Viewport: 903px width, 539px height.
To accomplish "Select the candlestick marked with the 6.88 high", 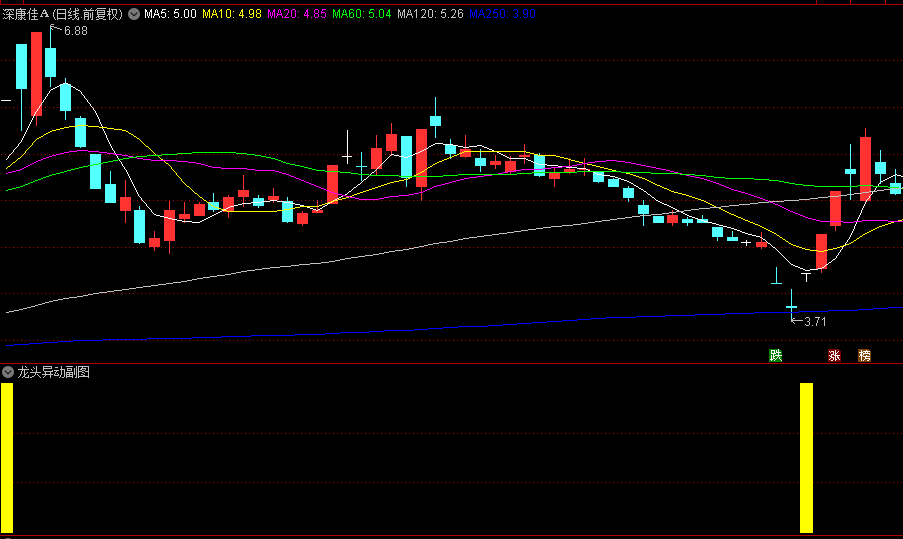I will click(51, 62).
